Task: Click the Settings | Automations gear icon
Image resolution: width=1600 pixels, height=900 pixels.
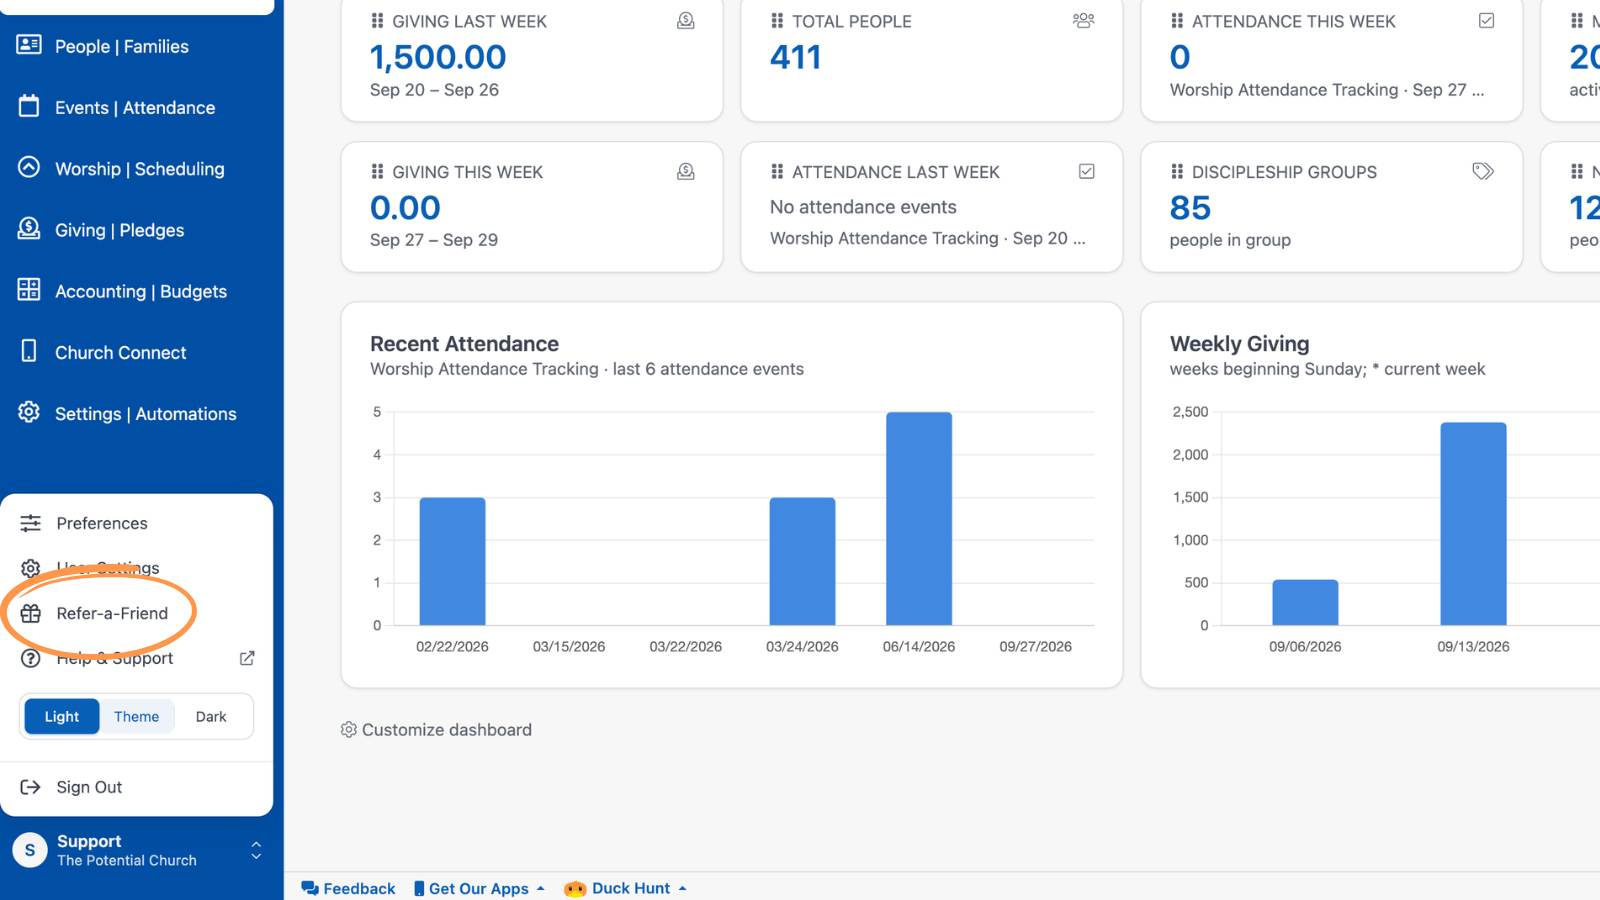Action: tap(29, 412)
